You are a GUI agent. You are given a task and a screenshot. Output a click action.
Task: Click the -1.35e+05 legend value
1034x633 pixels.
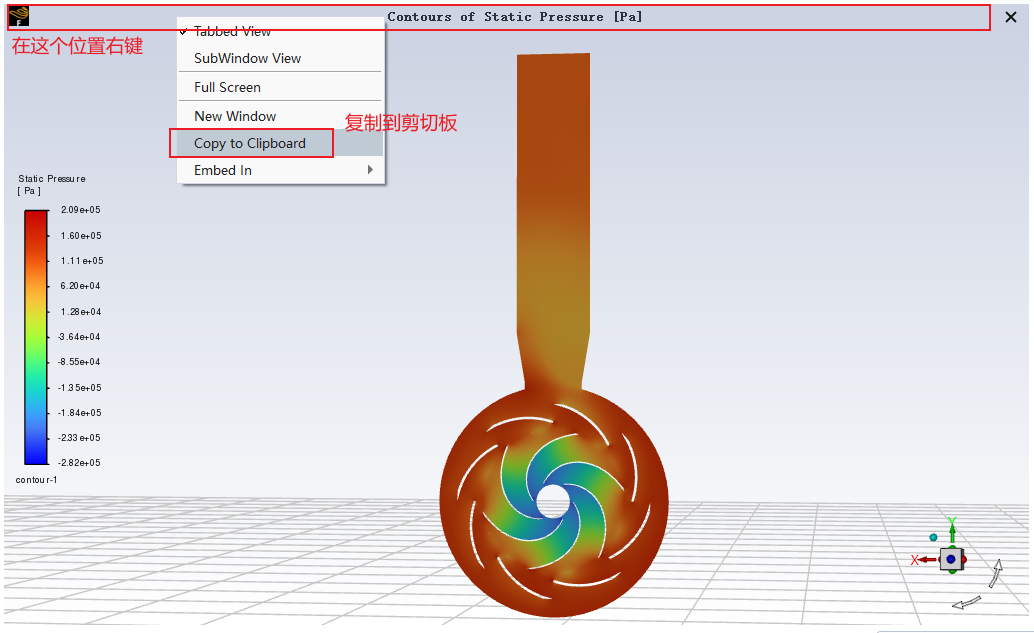[79, 388]
